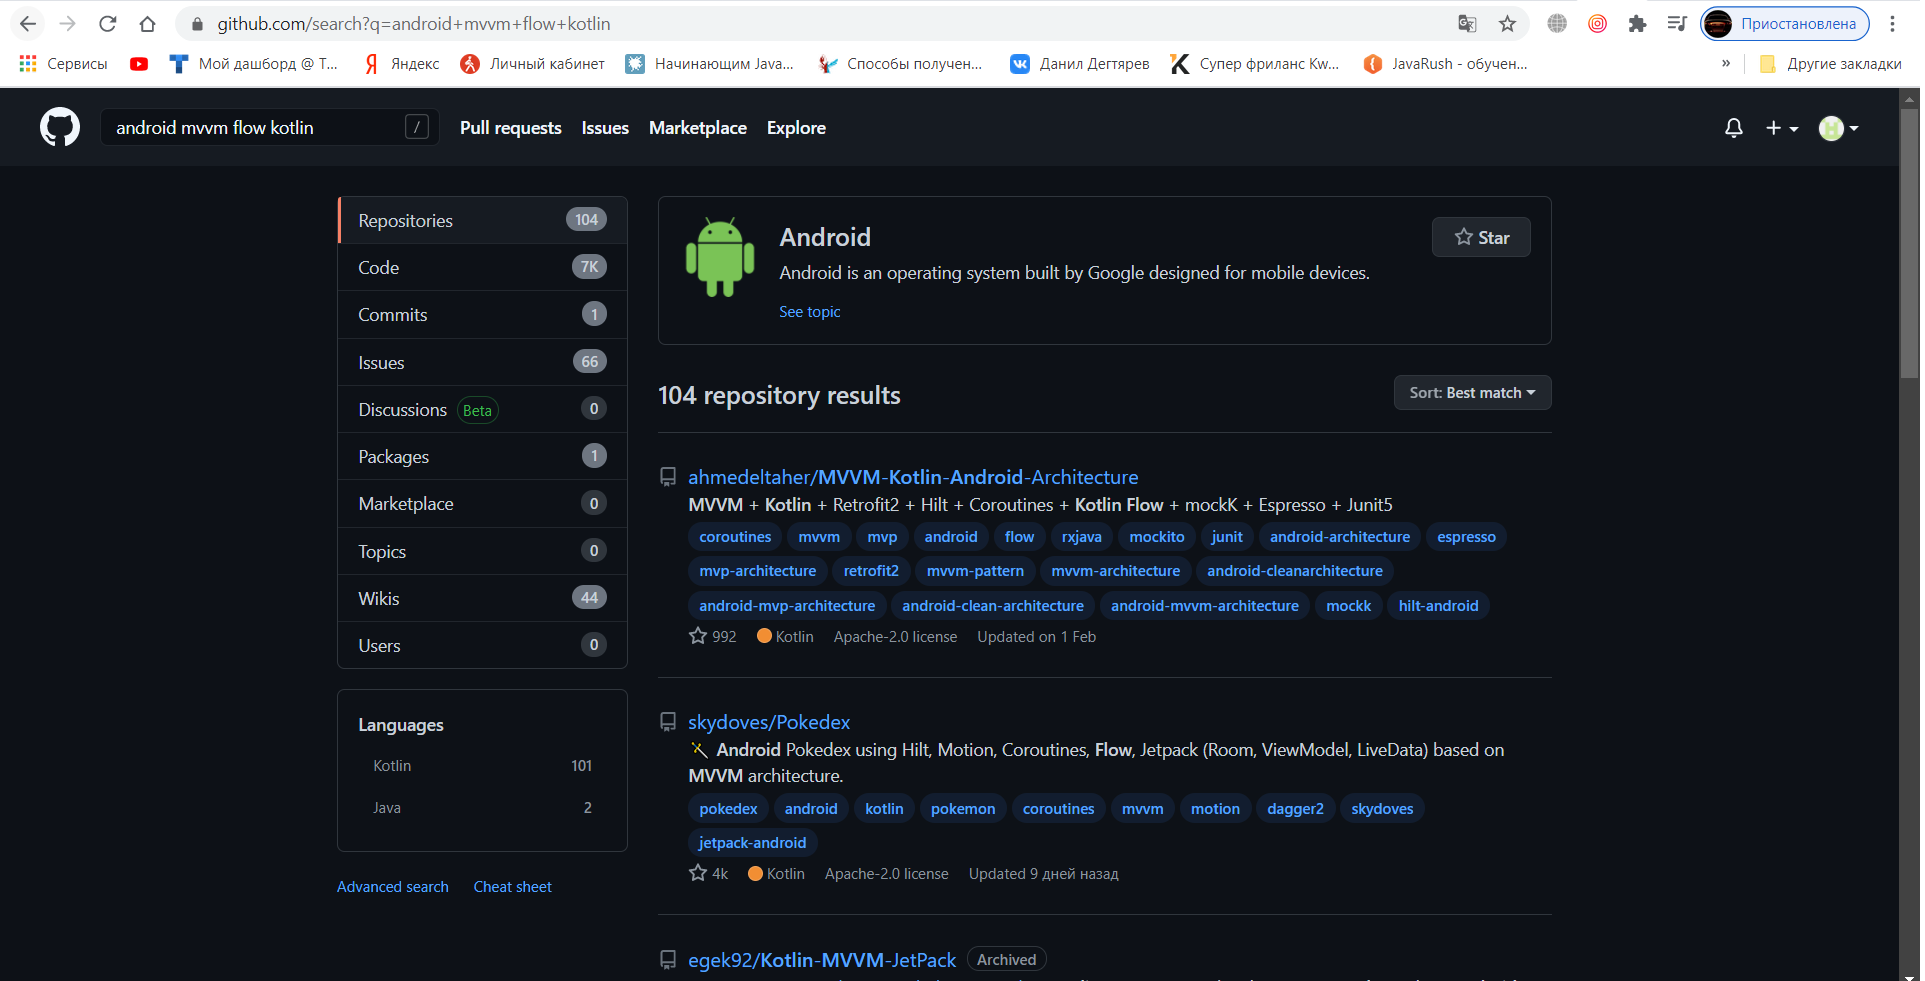This screenshot has width=1925, height=981.
Task: Click the Google Translate icon in address bar
Action: (1467, 24)
